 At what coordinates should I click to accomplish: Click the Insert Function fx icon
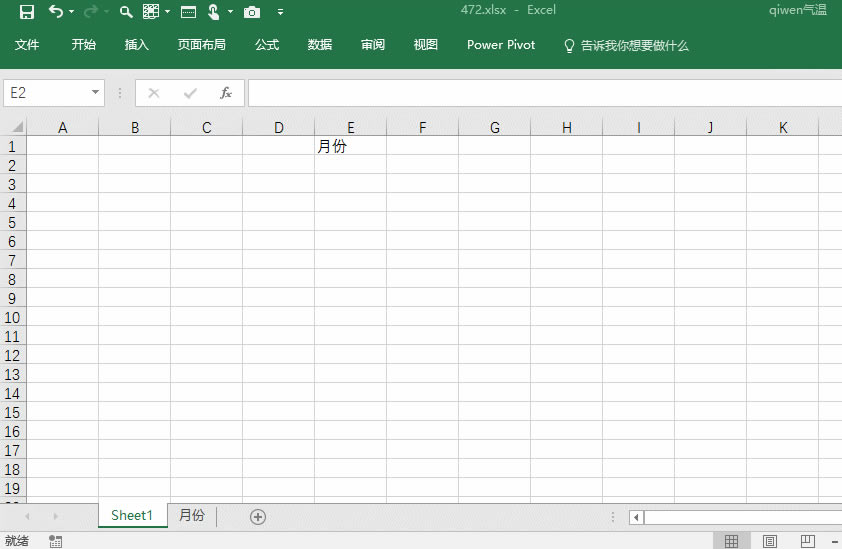click(x=226, y=93)
